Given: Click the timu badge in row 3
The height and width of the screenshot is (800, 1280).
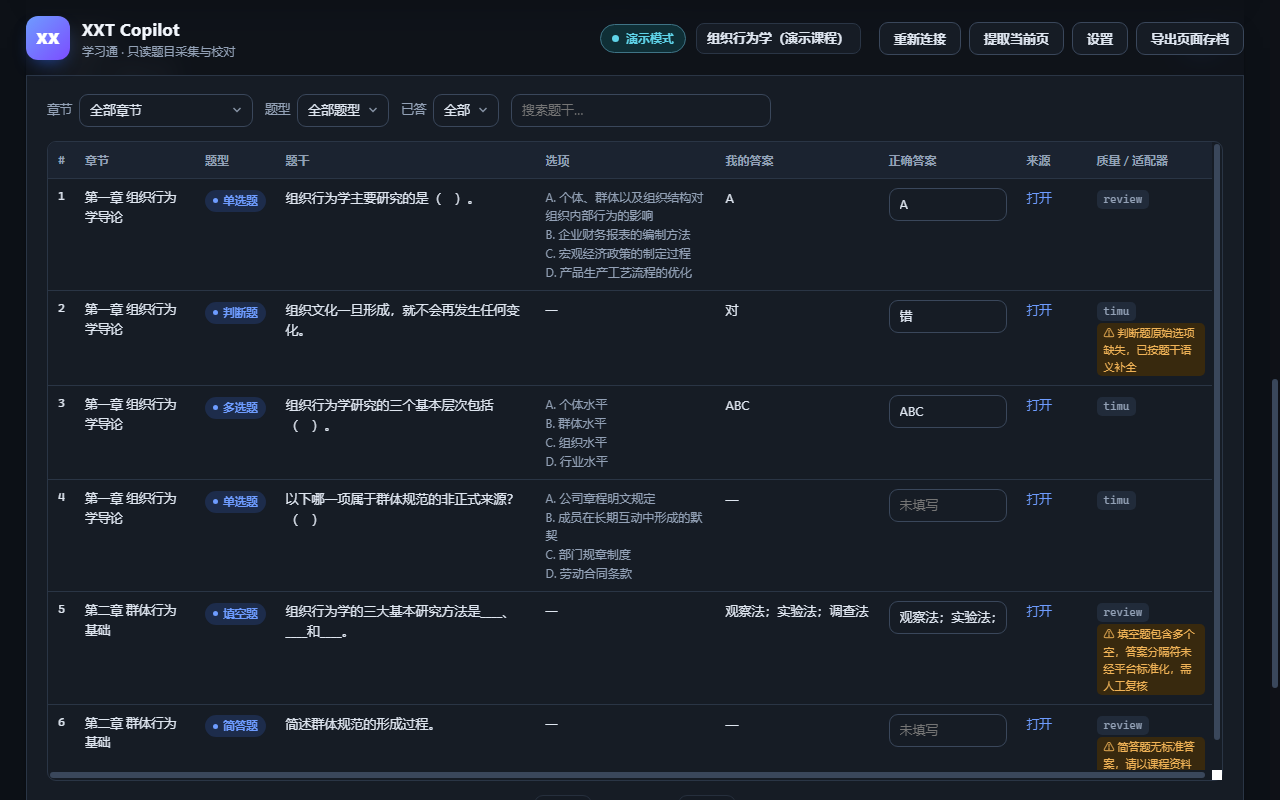Looking at the screenshot, I should pos(1116,406).
